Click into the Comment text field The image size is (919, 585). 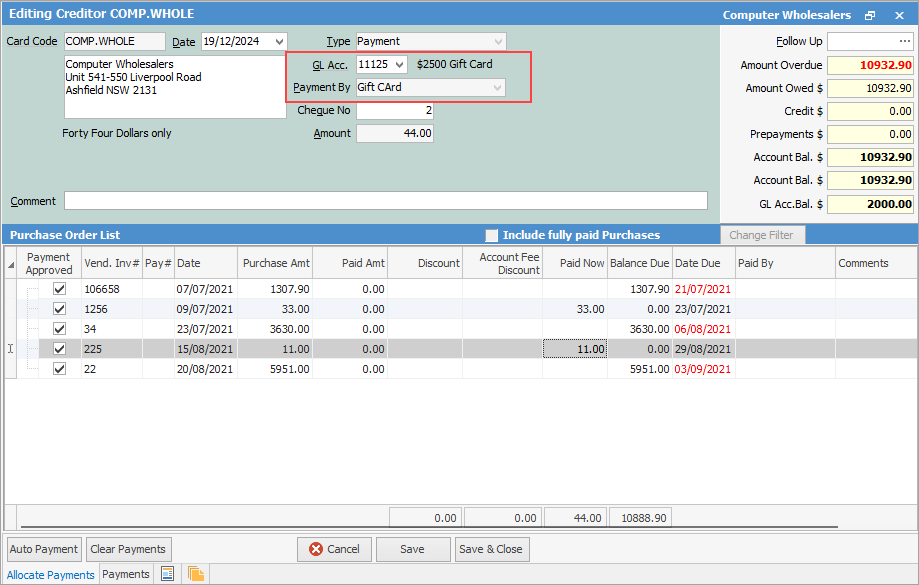(x=385, y=201)
